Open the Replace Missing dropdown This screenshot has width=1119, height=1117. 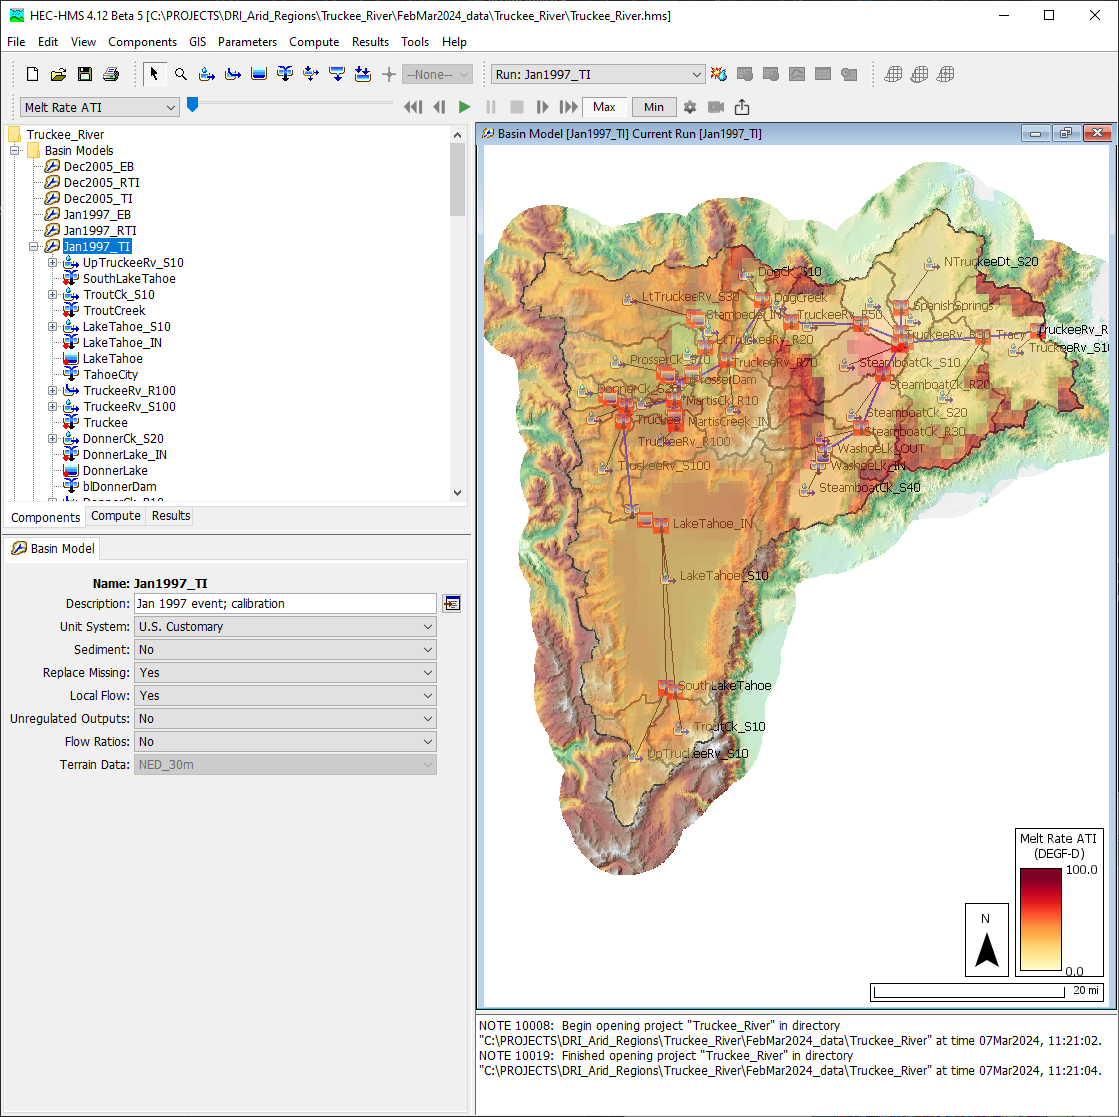[x=285, y=672]
